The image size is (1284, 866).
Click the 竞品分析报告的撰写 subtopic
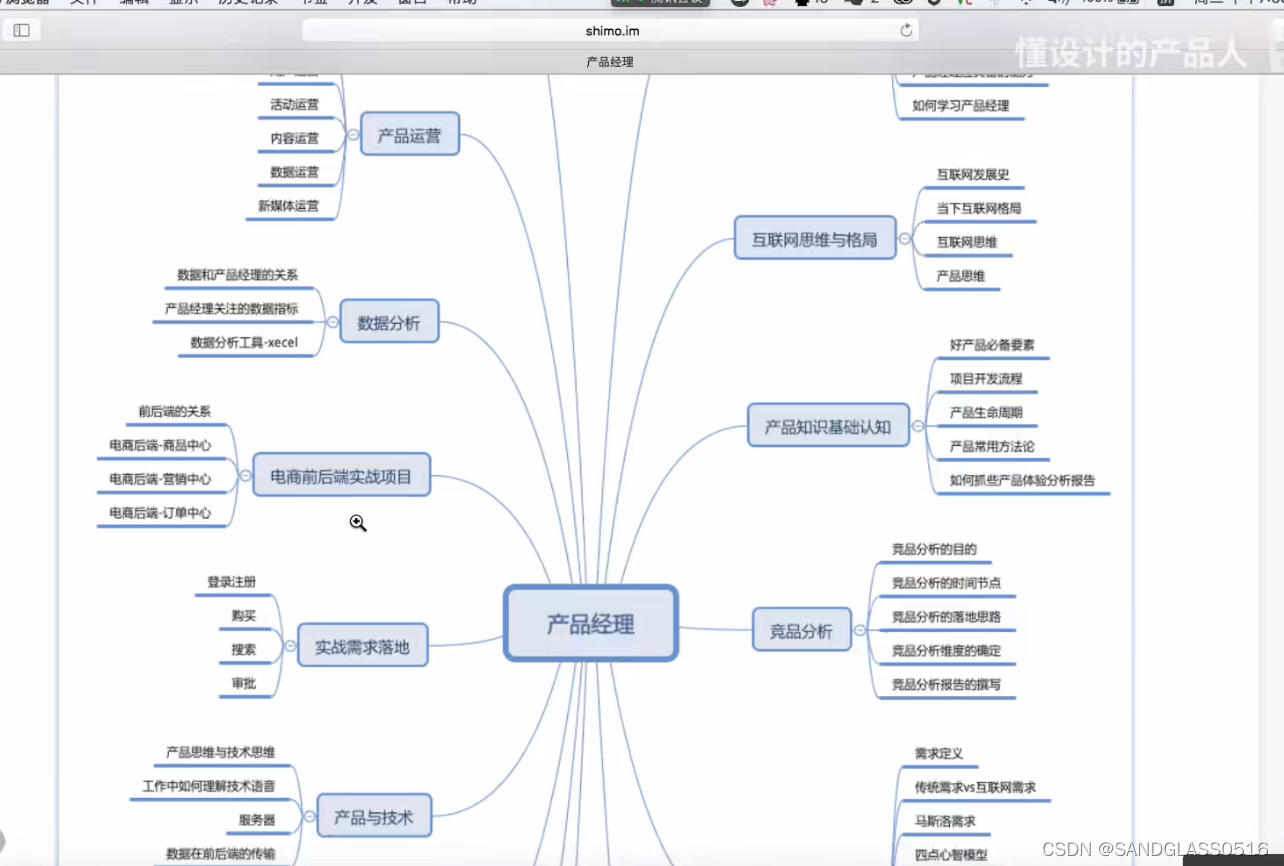(946, 685)
